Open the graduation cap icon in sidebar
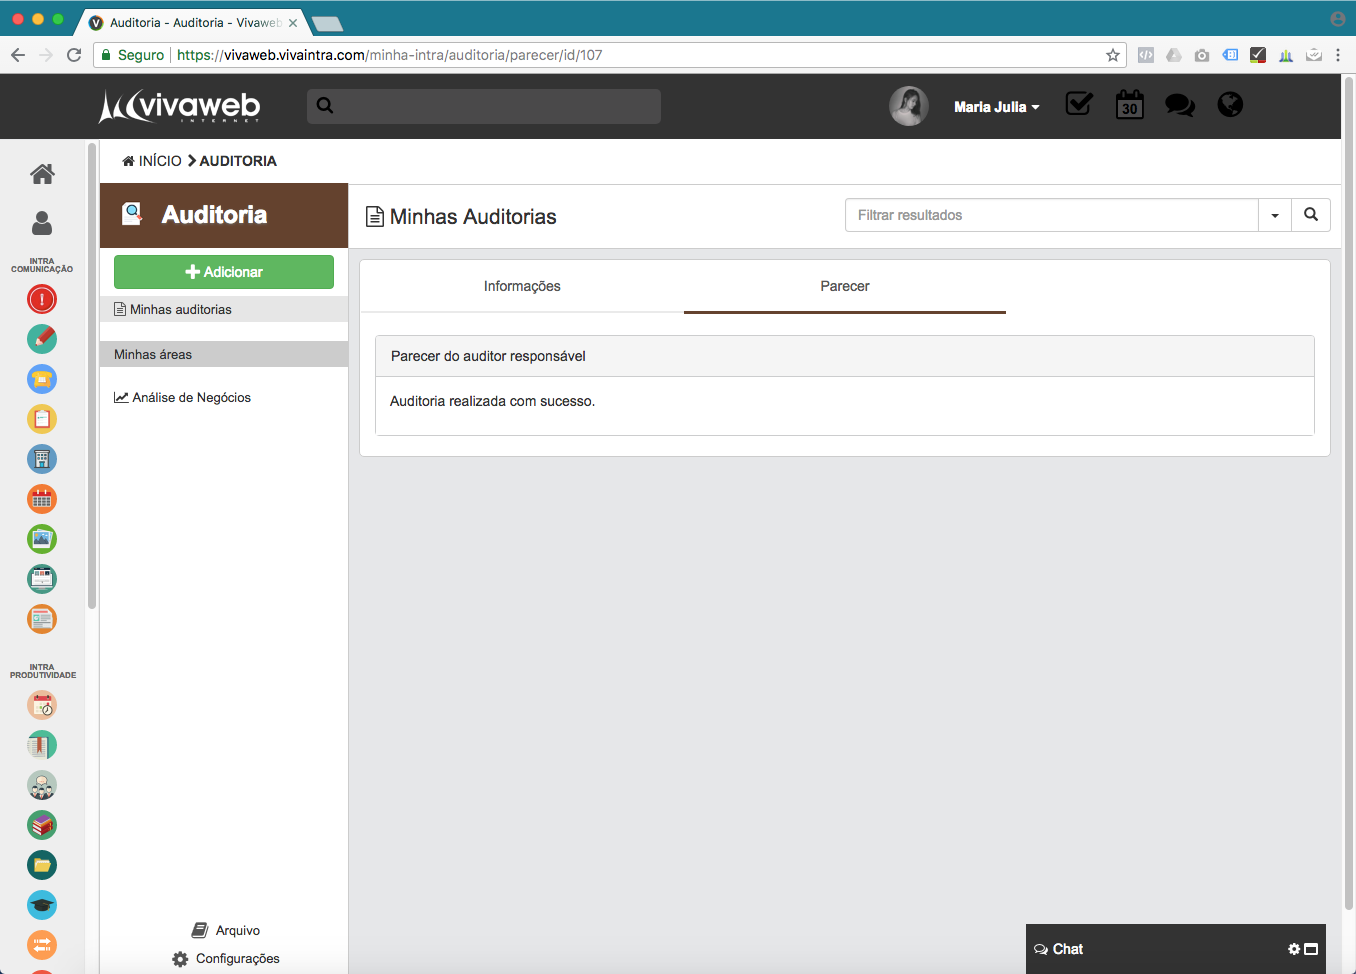1356x974 pixels. tap(42, 905)
